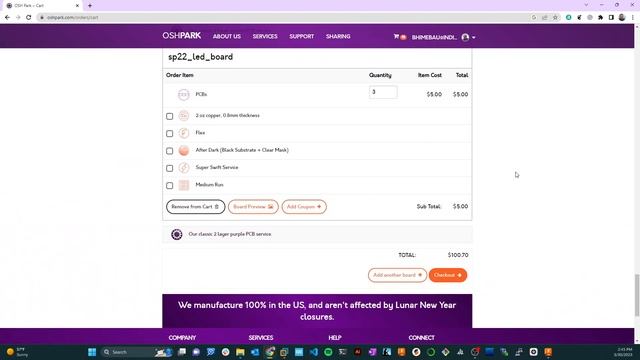Viewport: 640px width, 360px height.
Task: Open the Chrome menu three dots
Action: pos(633,18)
